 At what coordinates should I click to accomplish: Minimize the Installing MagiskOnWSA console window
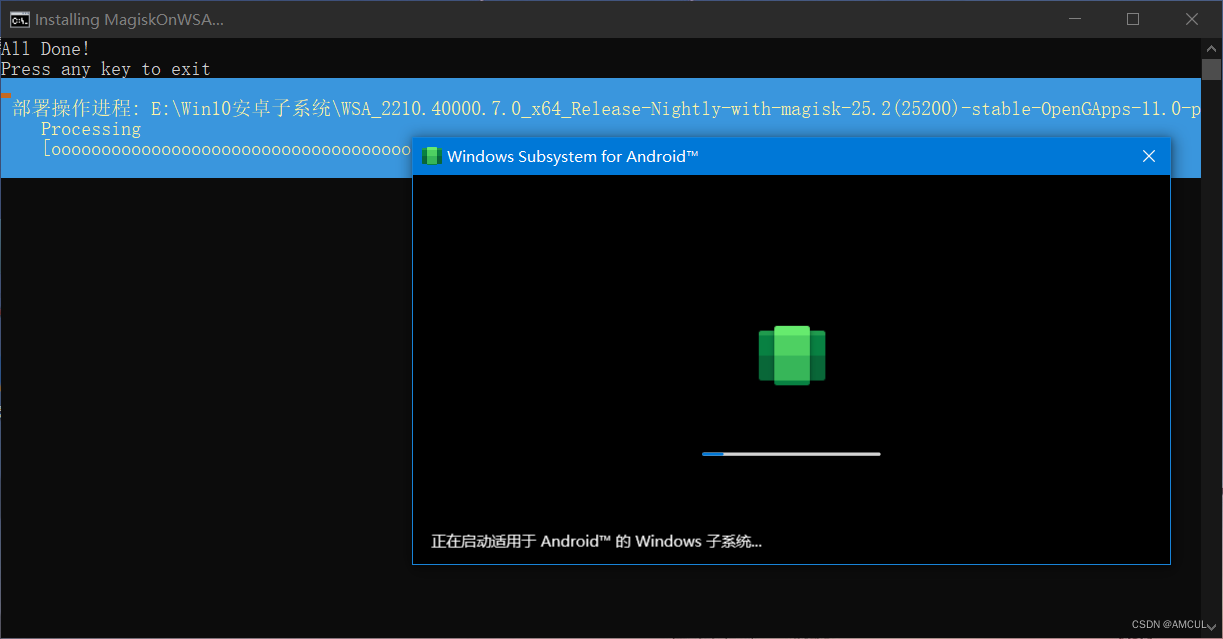pyautogui.click(x=1074, y=19)
